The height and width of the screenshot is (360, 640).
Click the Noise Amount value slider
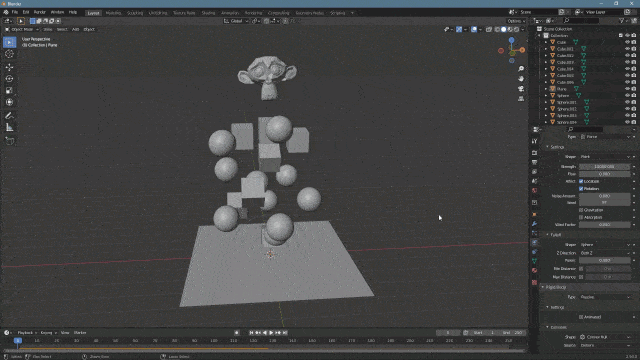tap(604, 196)
